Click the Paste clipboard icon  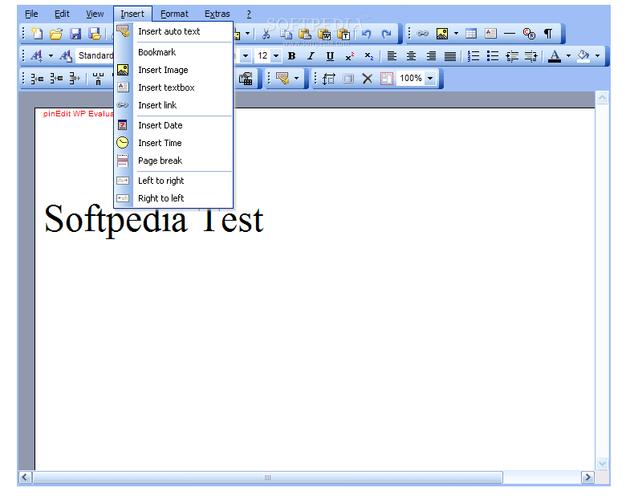coord(305,34)
